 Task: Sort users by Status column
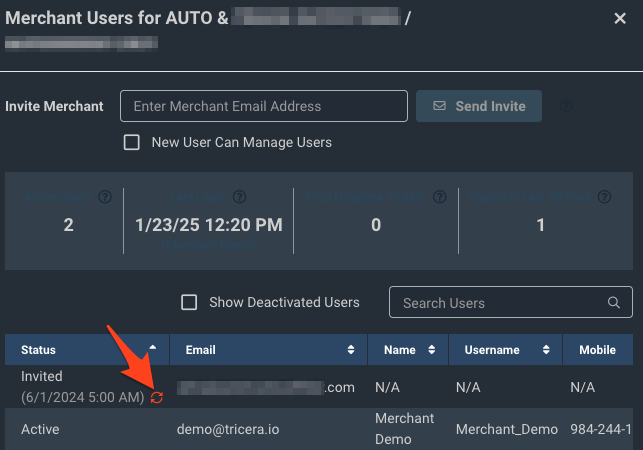click(152, 350)
